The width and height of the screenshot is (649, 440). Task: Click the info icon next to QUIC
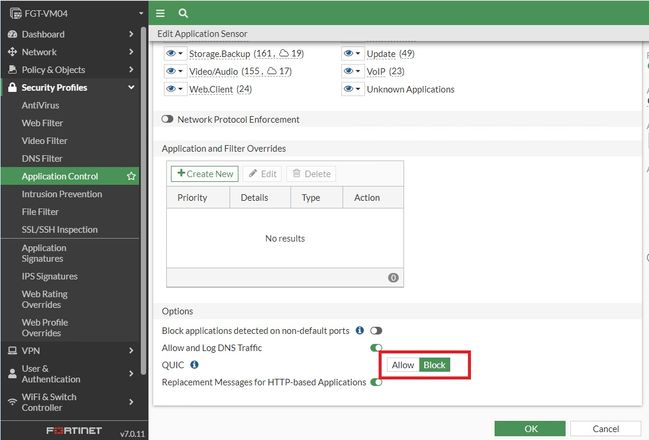coord(194,365)
